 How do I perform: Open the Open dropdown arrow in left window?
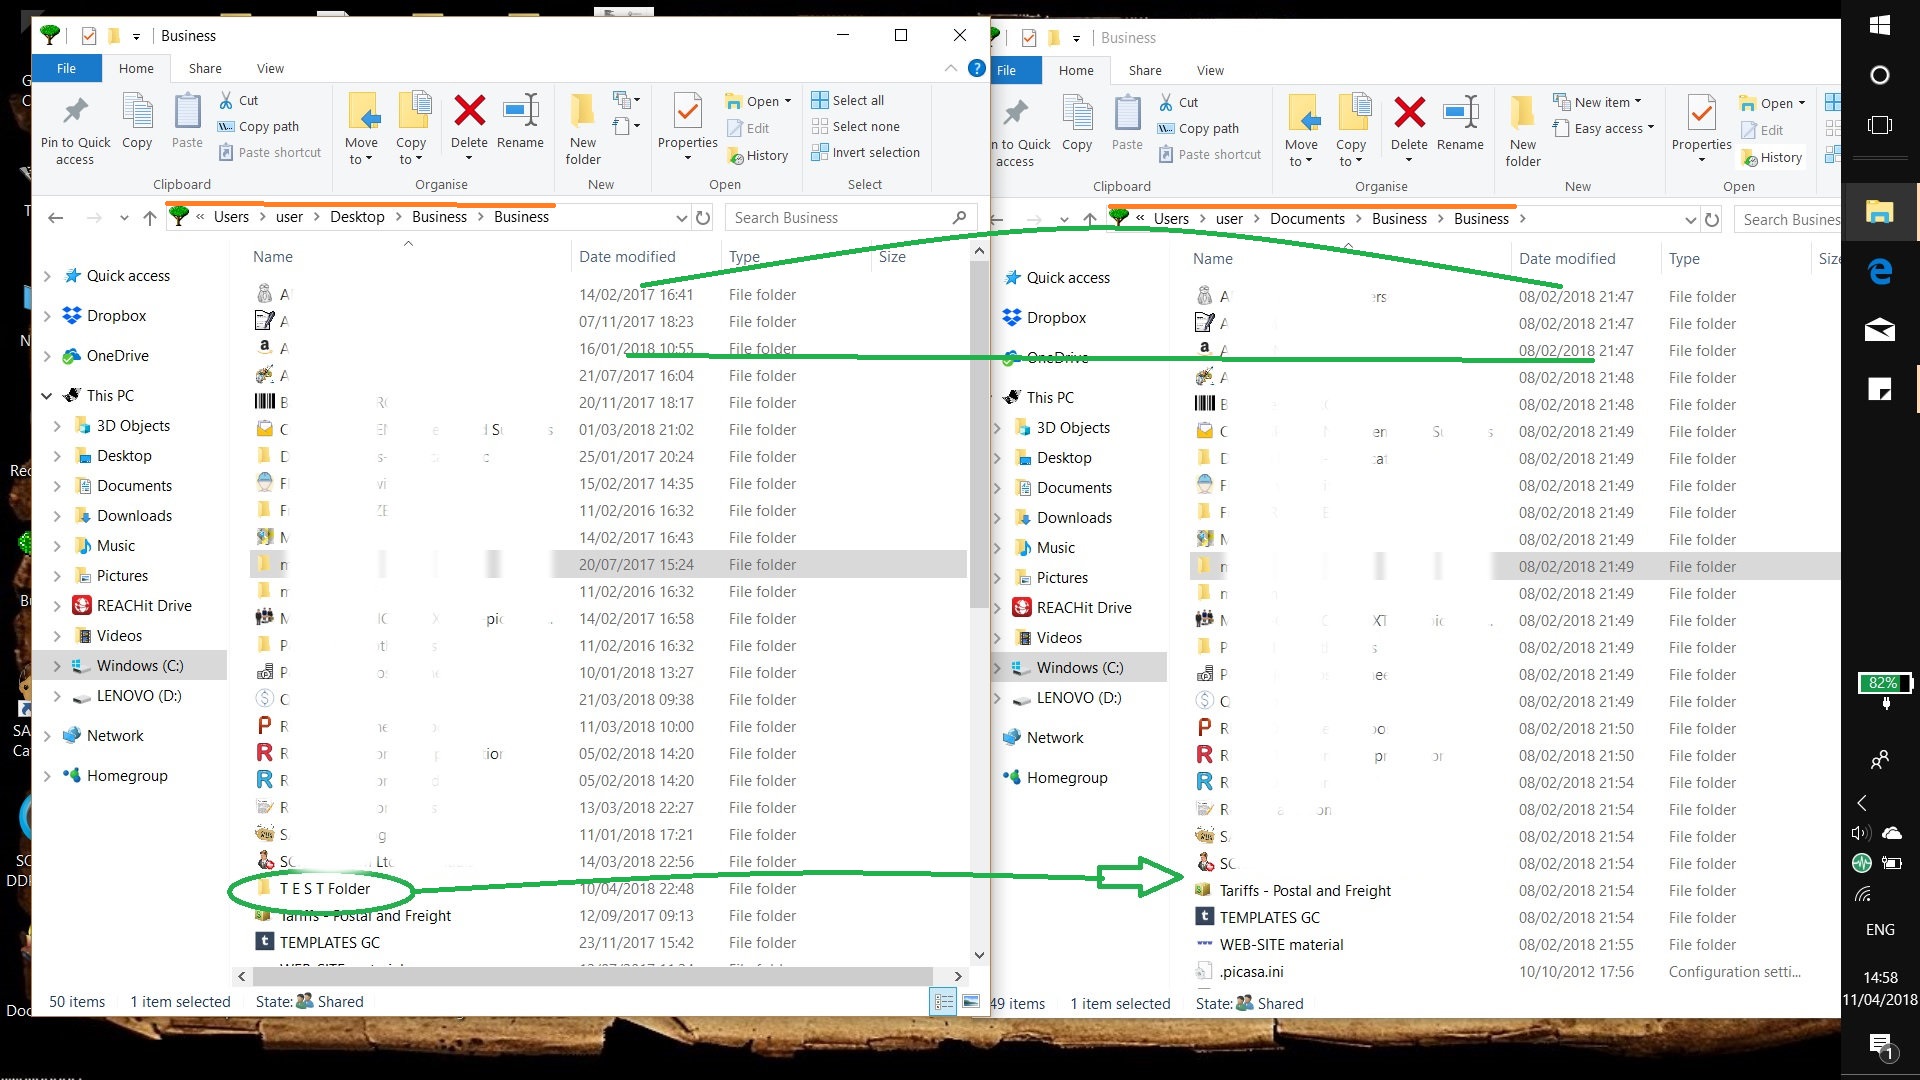[x=788, y=101]
